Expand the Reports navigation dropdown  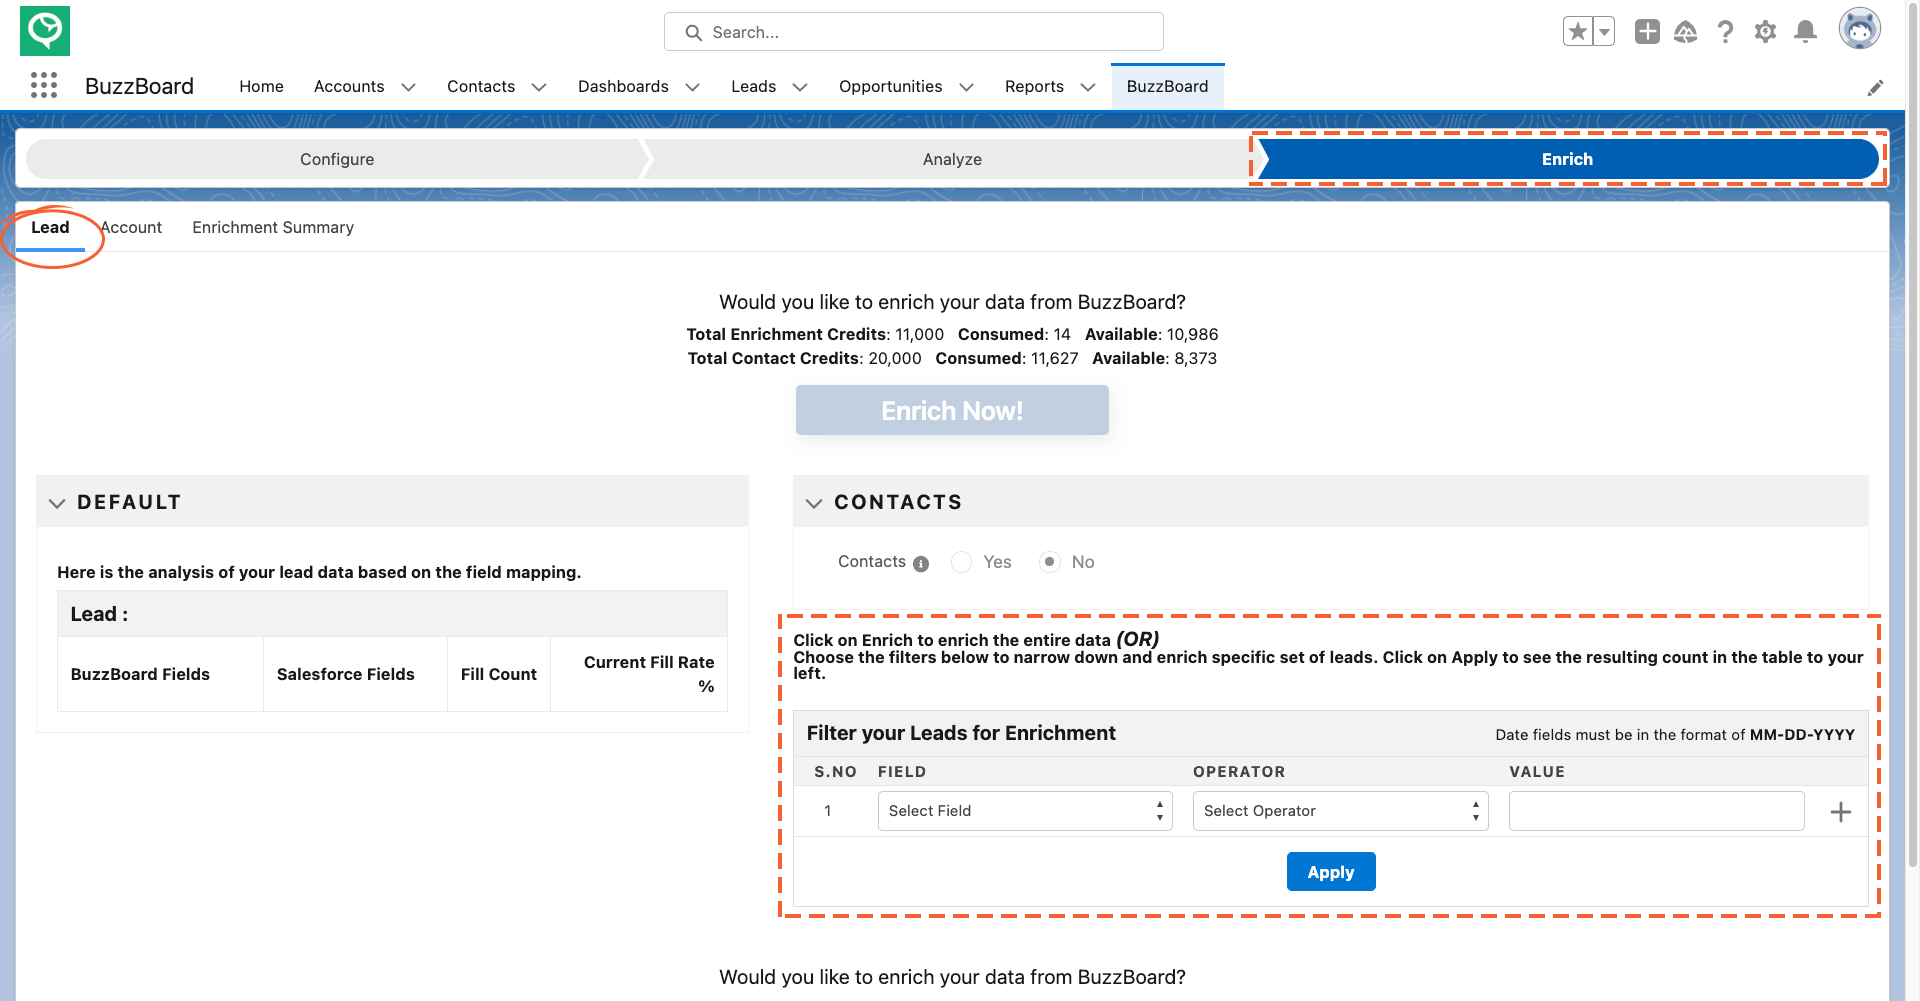click(x=1088, y=87)
